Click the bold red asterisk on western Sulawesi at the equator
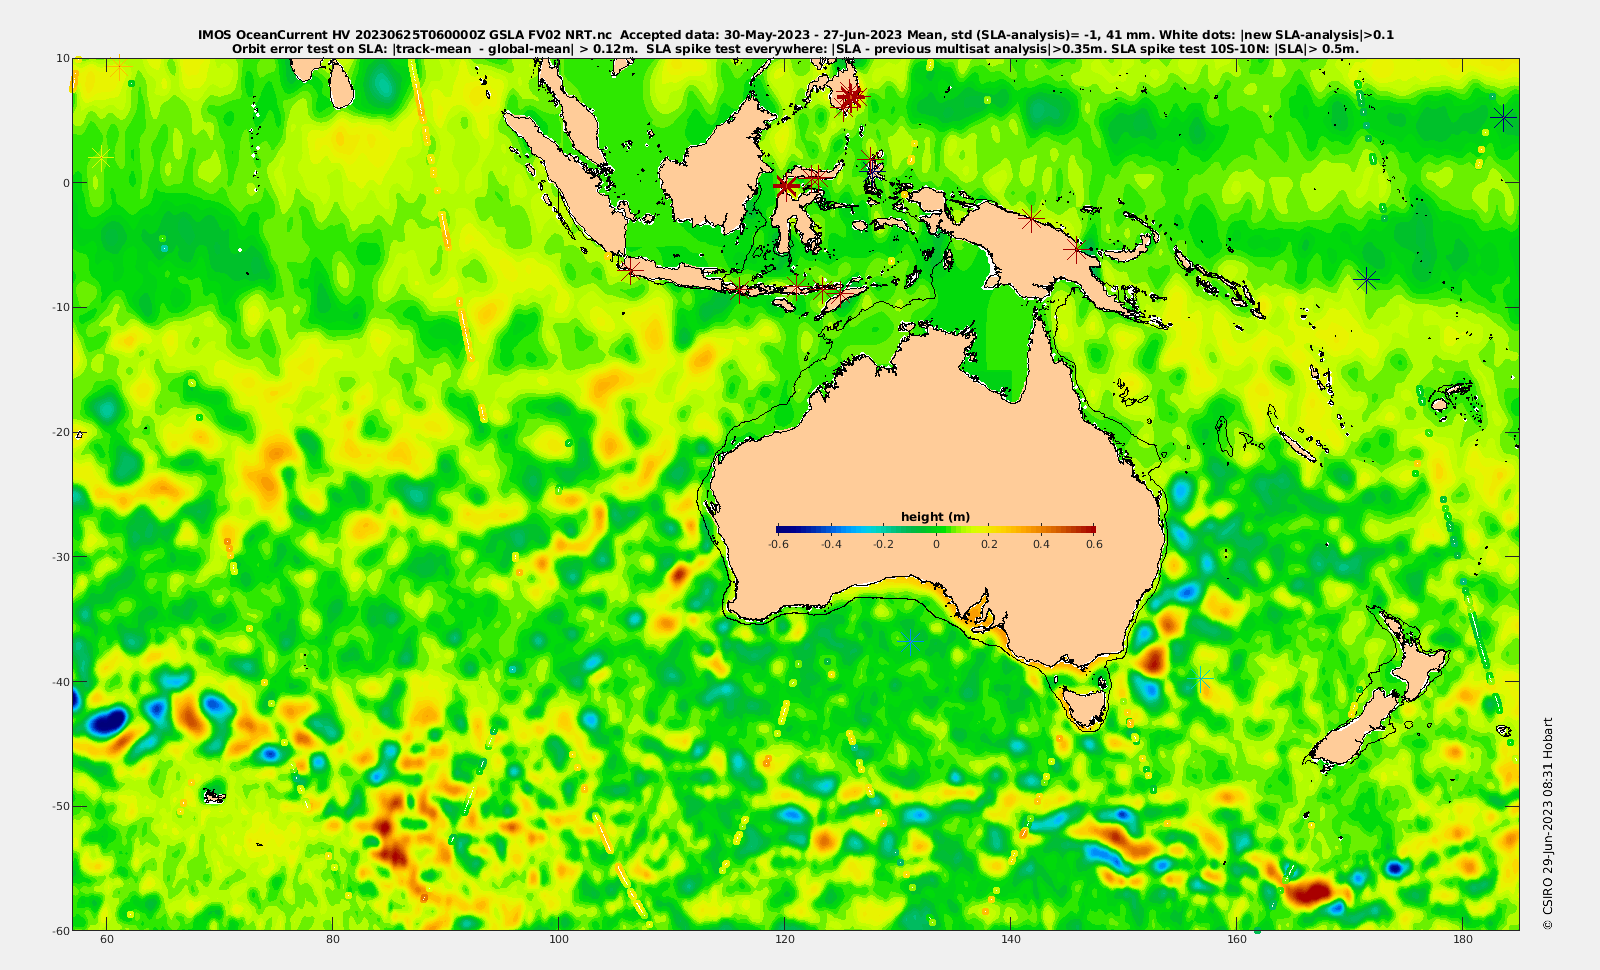 point(785,186)
